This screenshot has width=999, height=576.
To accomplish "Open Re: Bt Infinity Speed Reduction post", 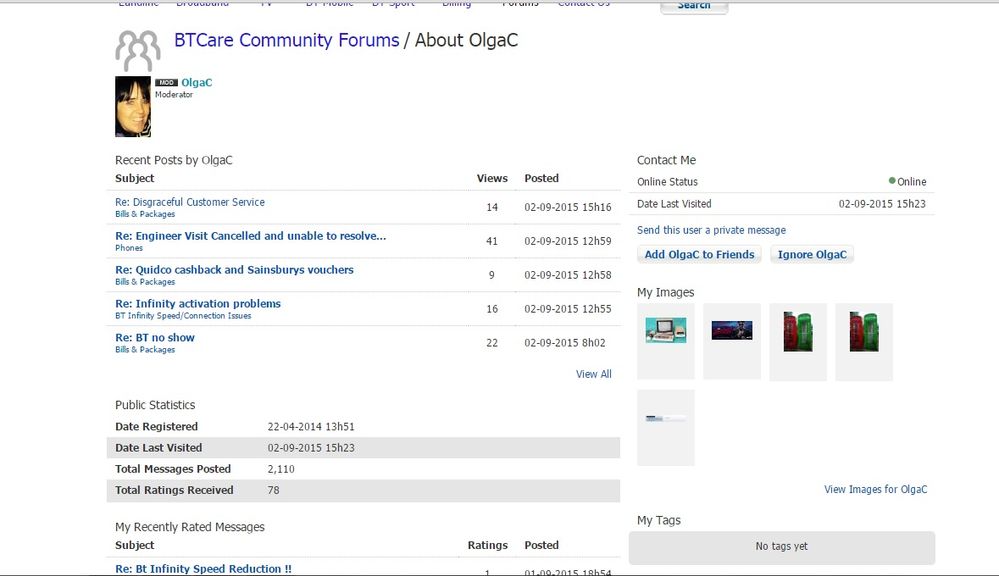I will [203, 569].
